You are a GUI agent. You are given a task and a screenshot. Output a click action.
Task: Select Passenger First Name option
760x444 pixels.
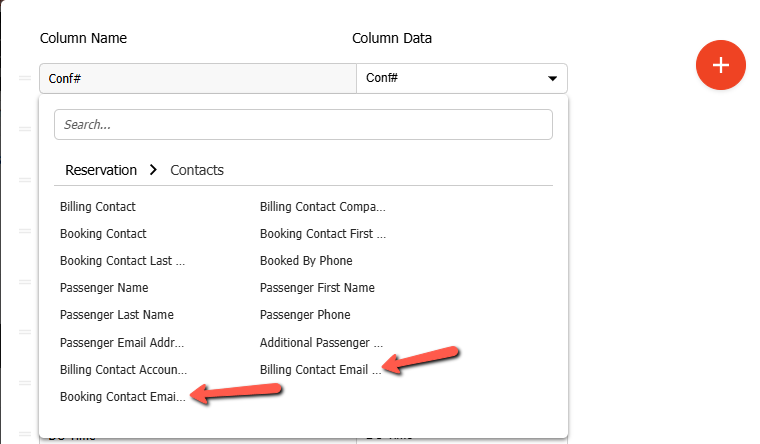[x=317, y=288]
